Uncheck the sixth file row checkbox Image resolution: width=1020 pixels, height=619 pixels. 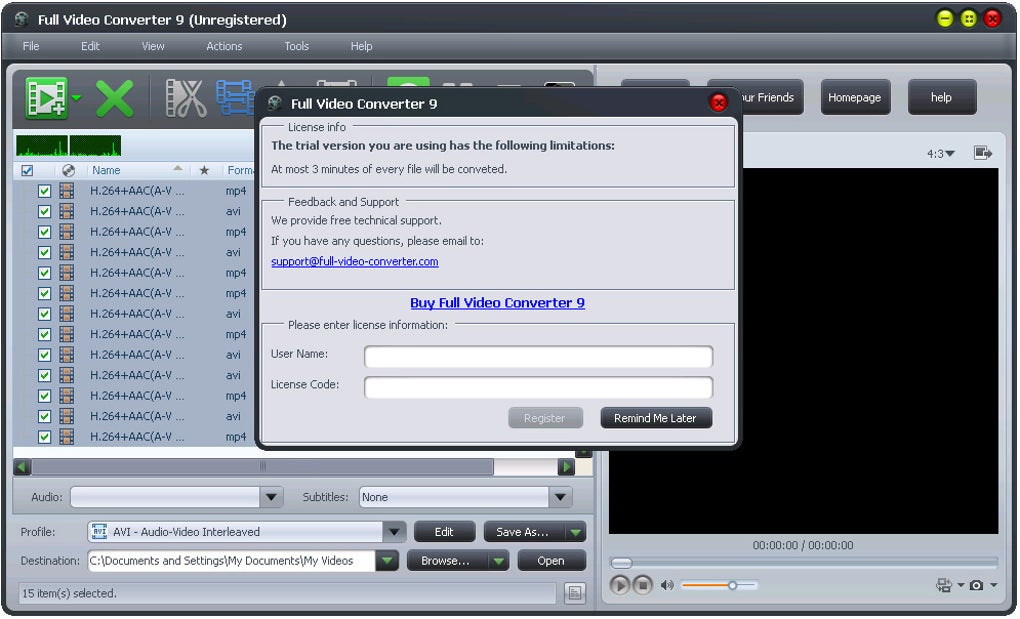(x=44, y=293)
